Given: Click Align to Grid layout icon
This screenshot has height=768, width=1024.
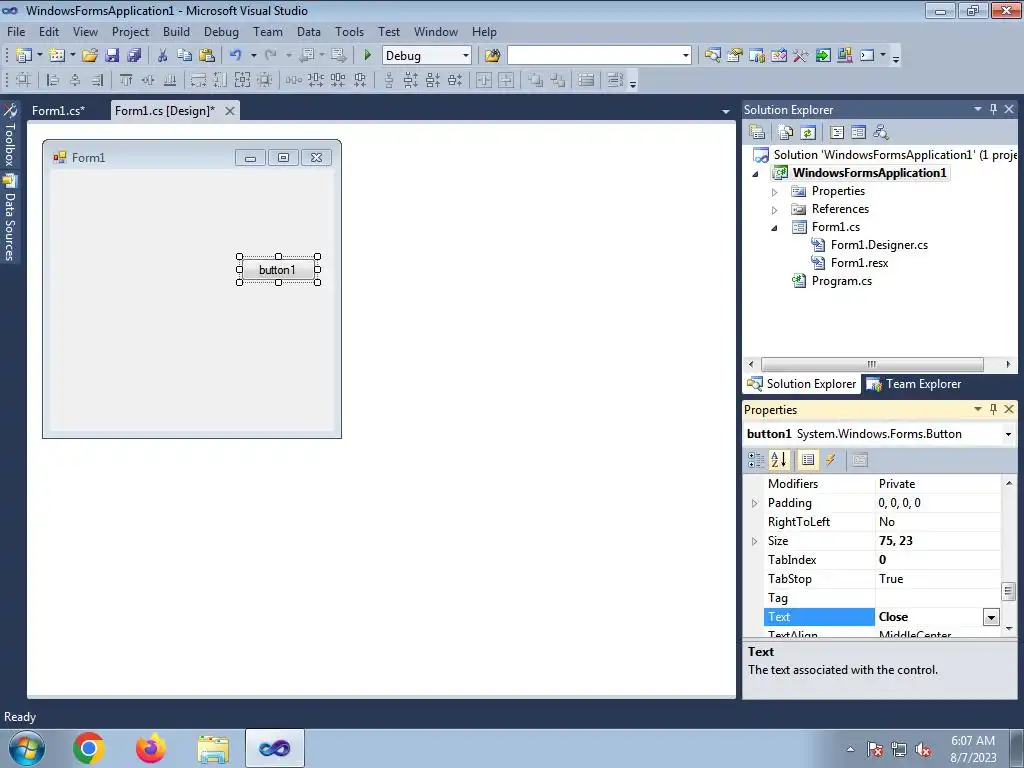Looking at the screenshot, I should 24,80.
